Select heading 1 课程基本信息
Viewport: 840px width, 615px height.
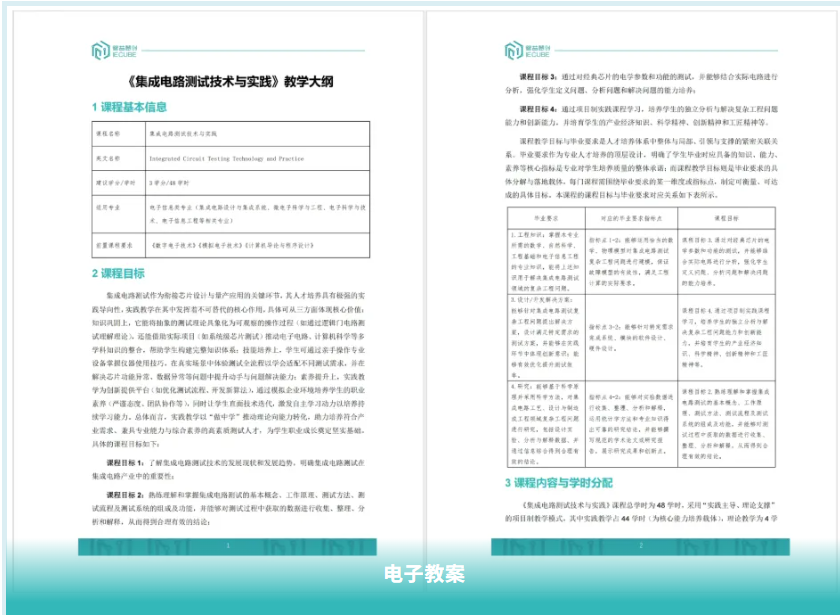pos(130,107)
